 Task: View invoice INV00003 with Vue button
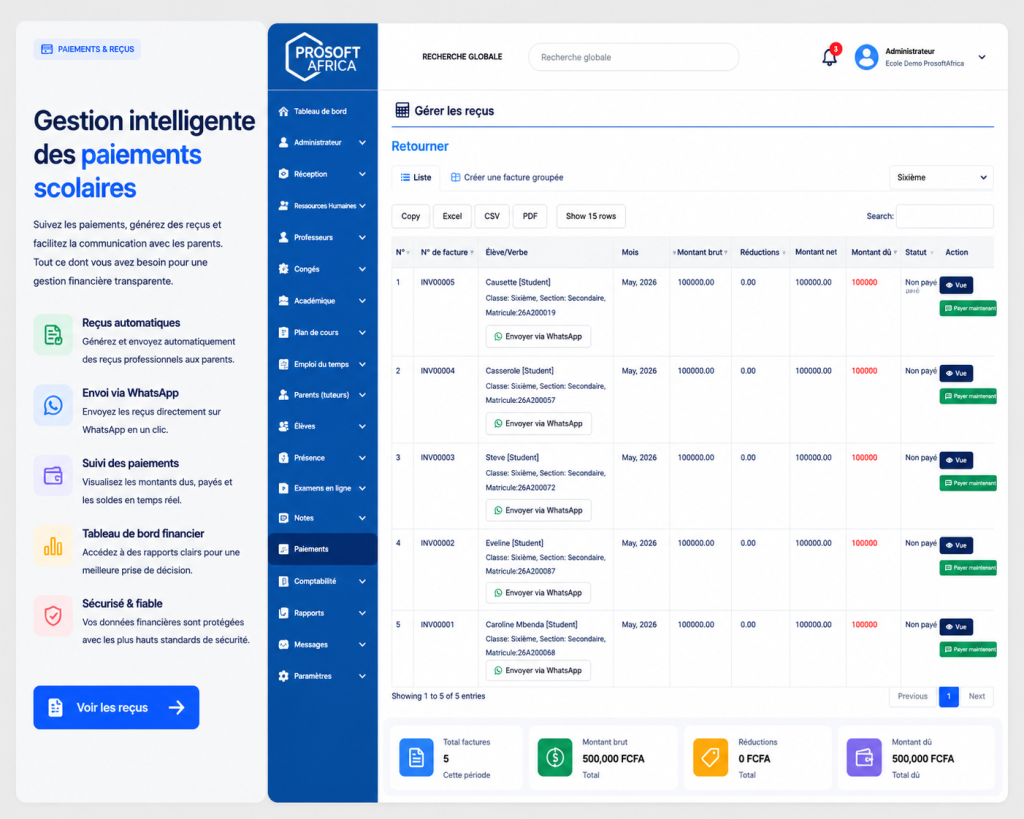coord(956,460)
